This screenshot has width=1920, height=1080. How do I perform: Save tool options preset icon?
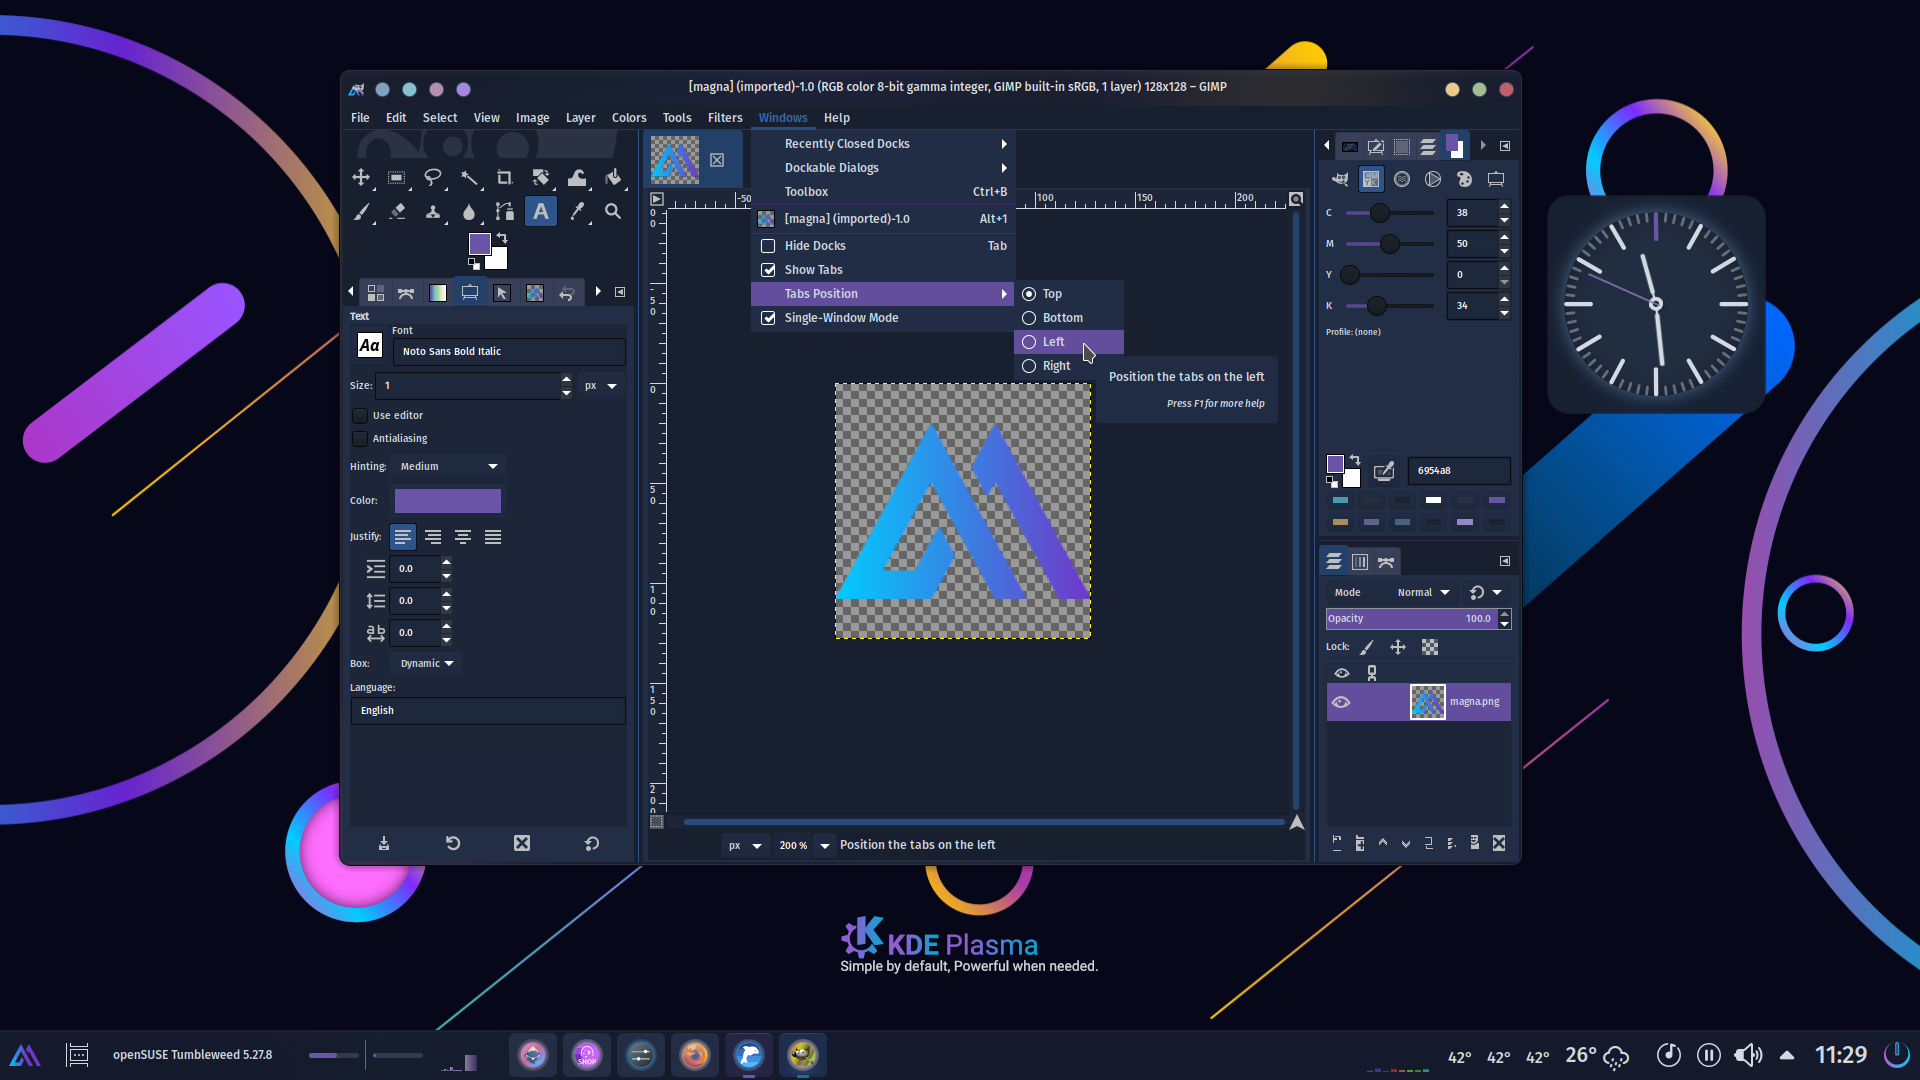(384, 843)
